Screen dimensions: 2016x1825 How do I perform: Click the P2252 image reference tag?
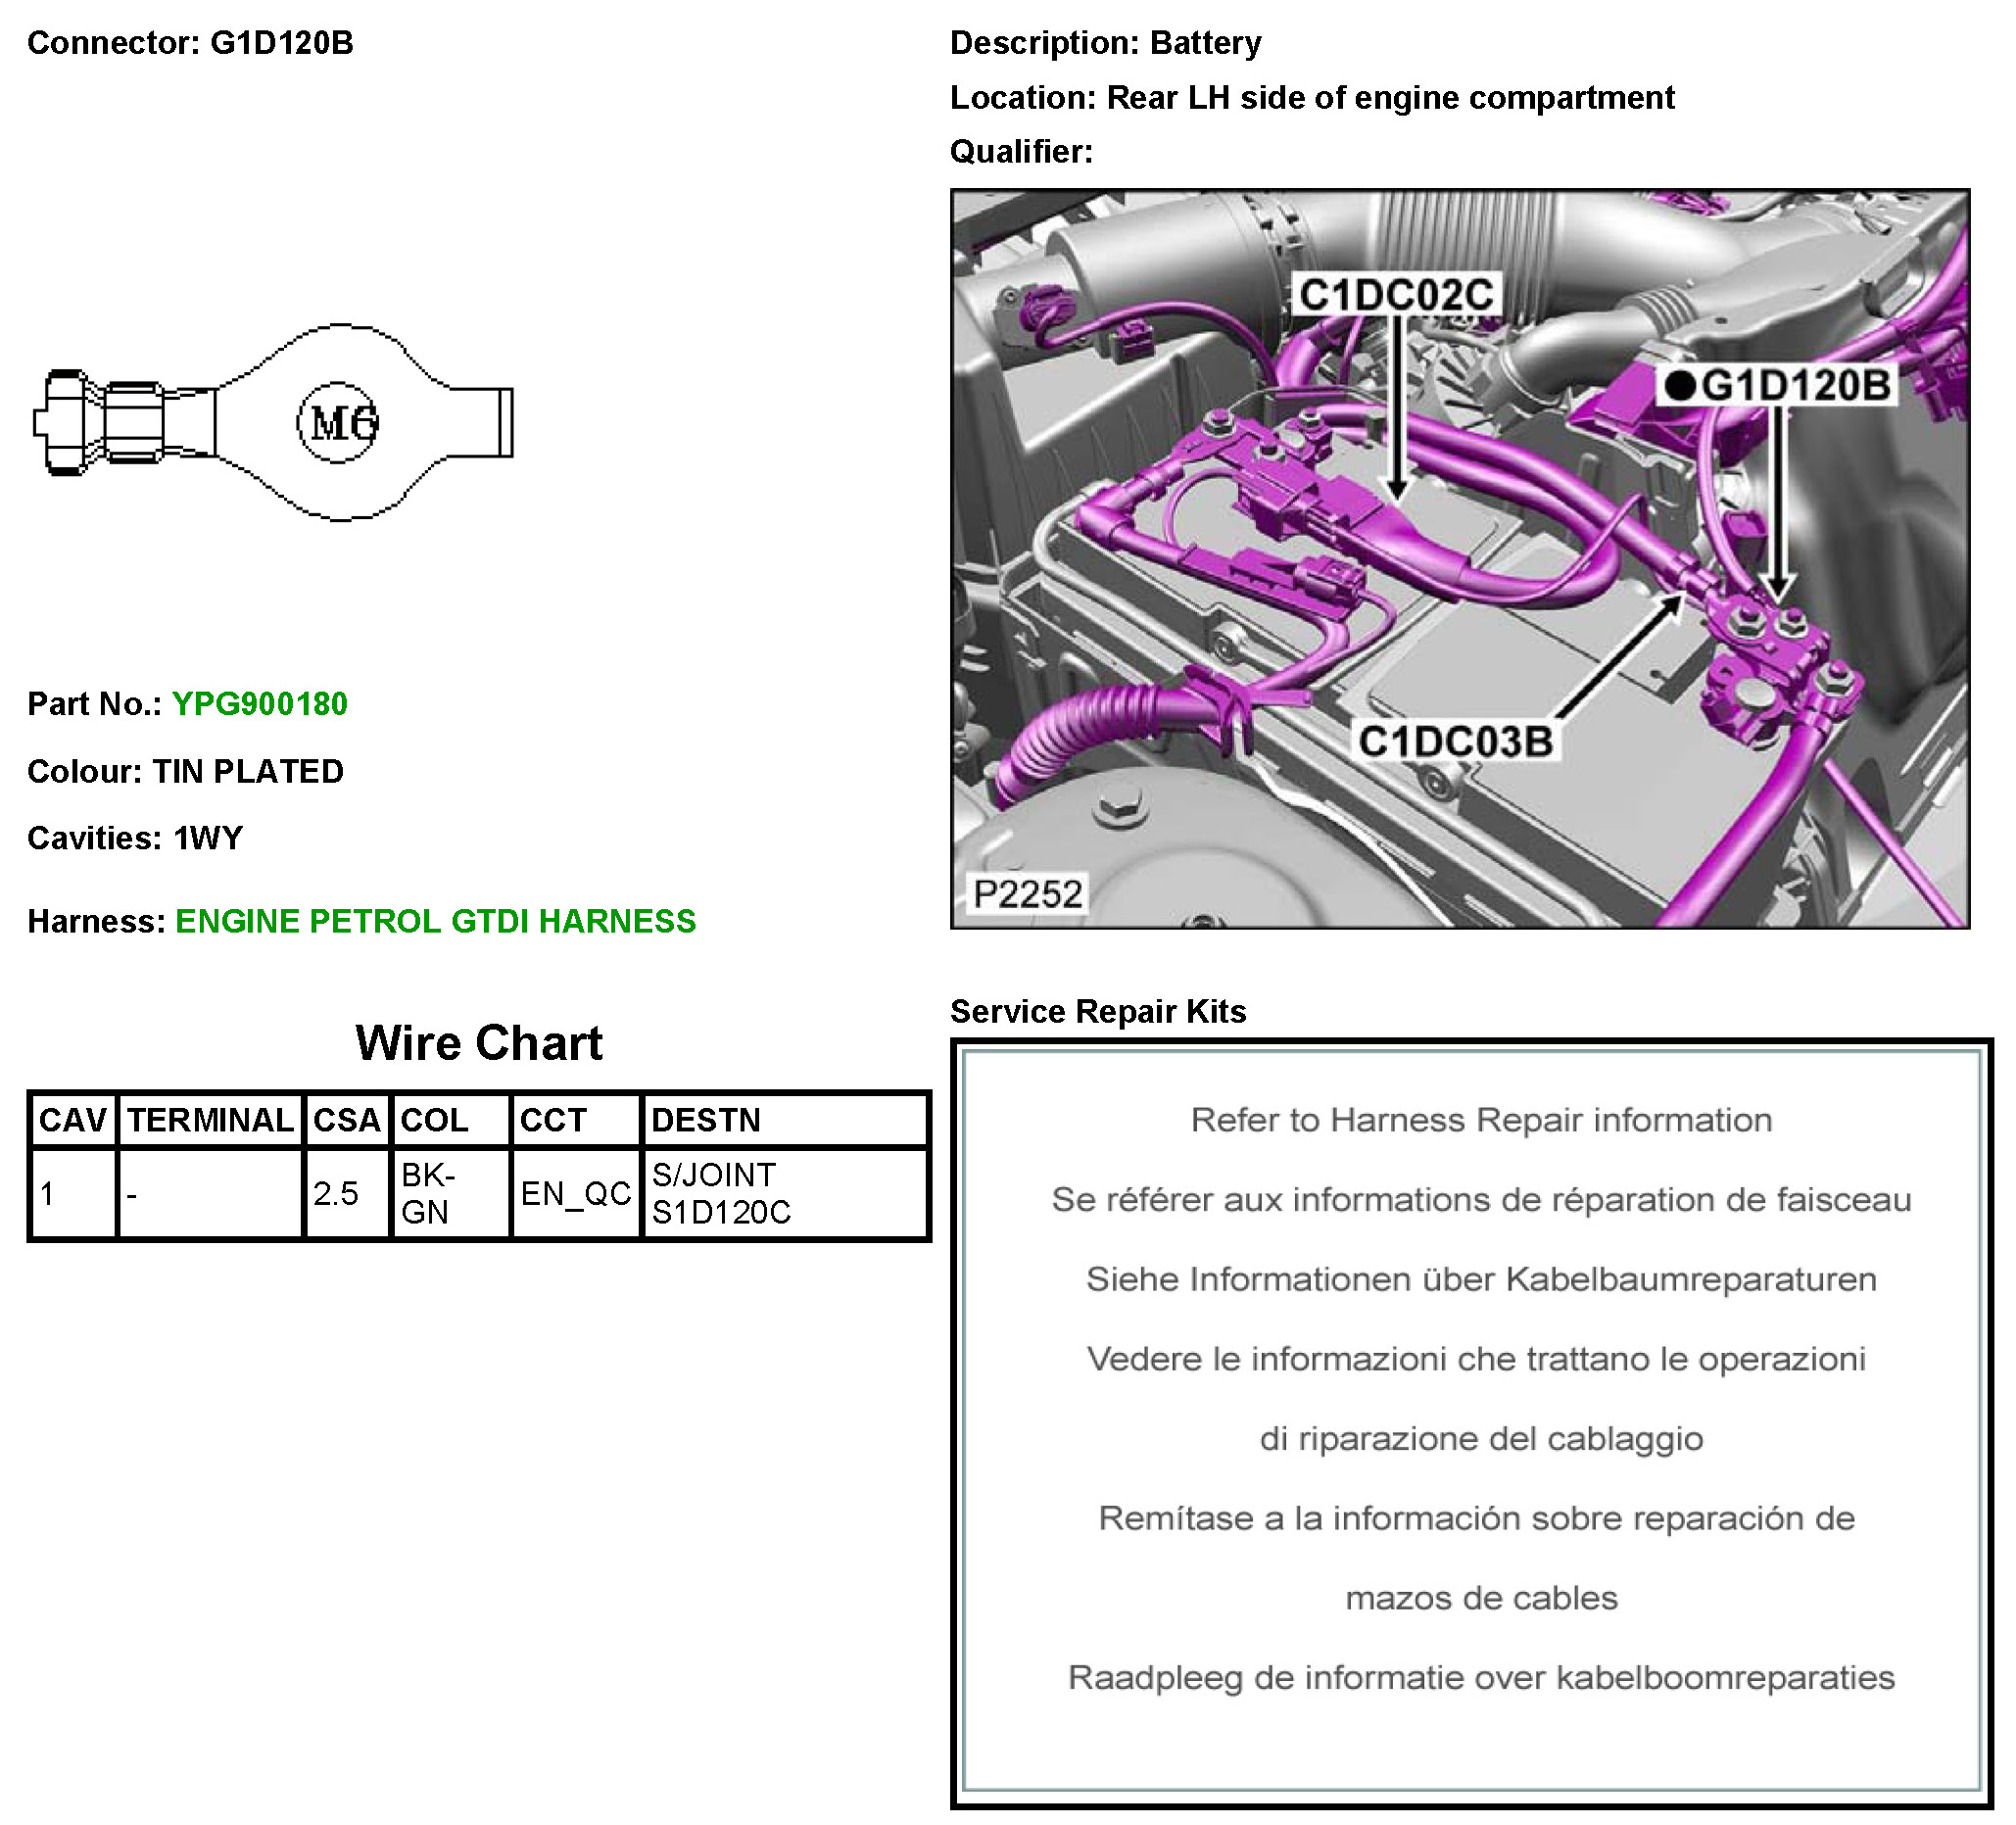pos(1027,894)
